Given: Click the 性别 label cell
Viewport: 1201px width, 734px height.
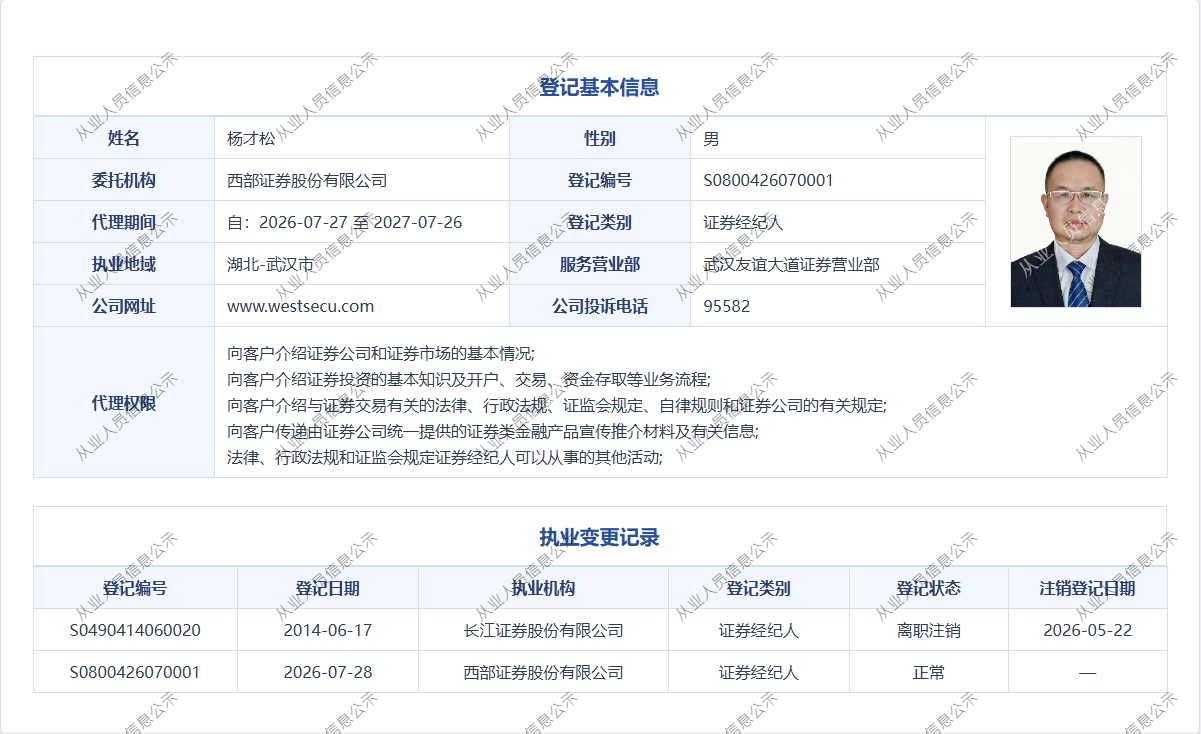Looking at the screenshot, I should tap(600, 138).
